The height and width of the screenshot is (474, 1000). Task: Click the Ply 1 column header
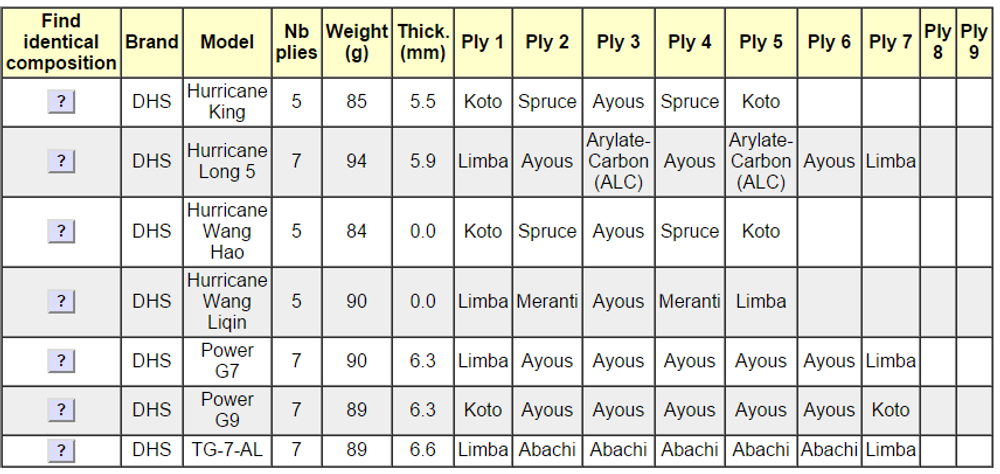(483, 42)
